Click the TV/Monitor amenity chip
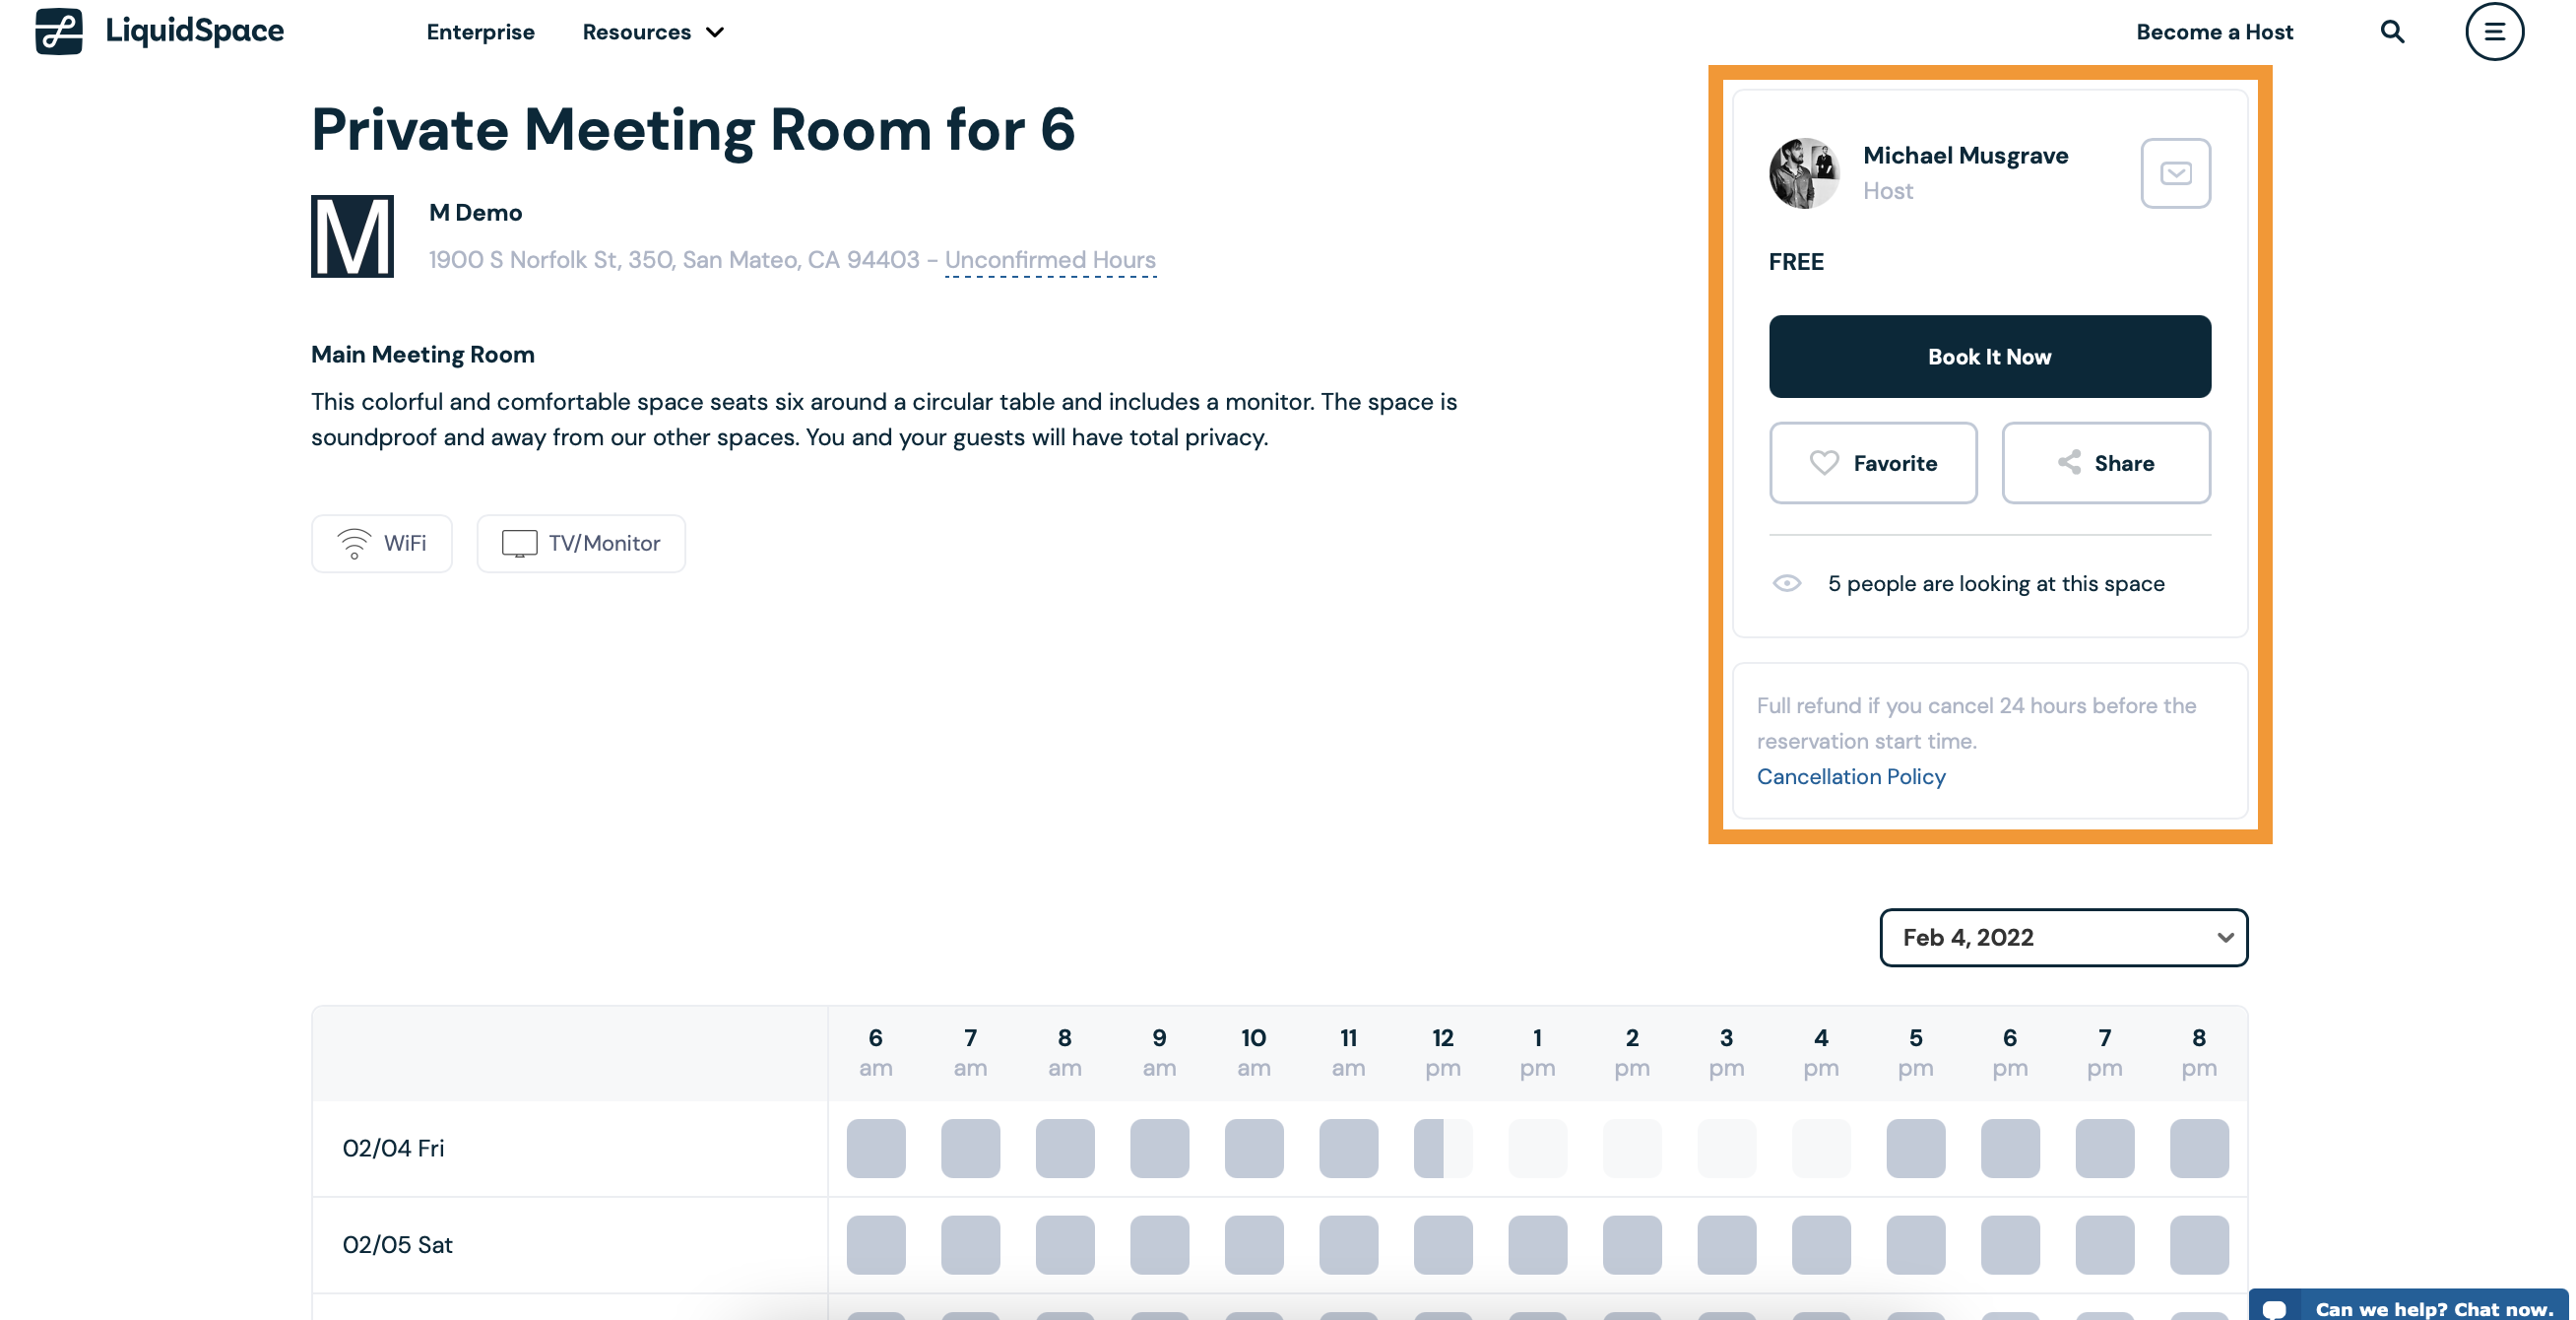2576x1320 pixels. 581,543
